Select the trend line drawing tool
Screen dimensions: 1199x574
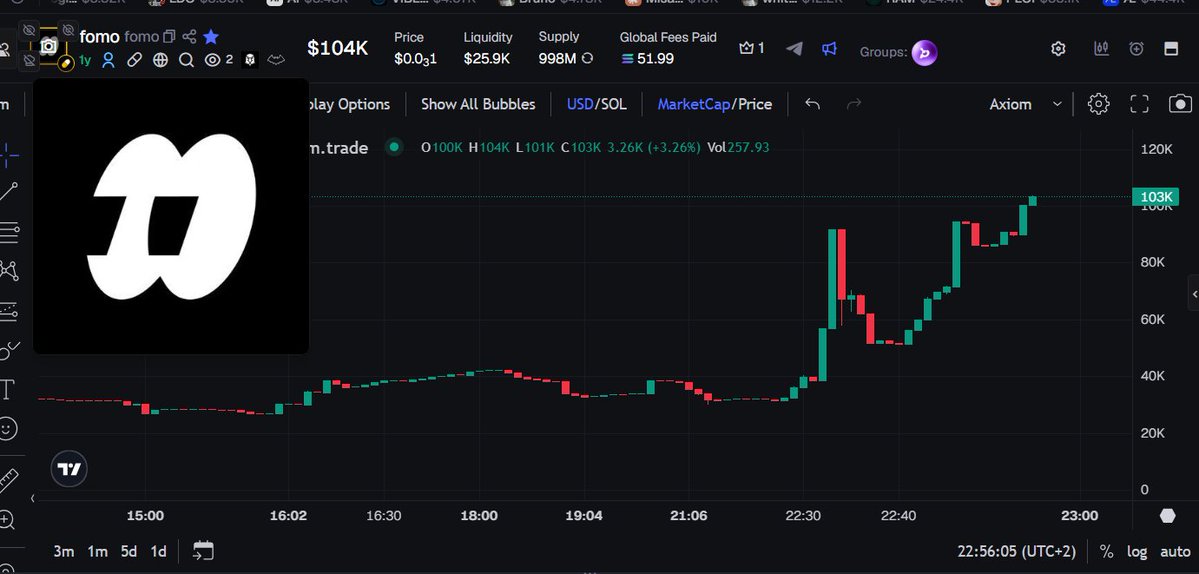pos(8,192)
